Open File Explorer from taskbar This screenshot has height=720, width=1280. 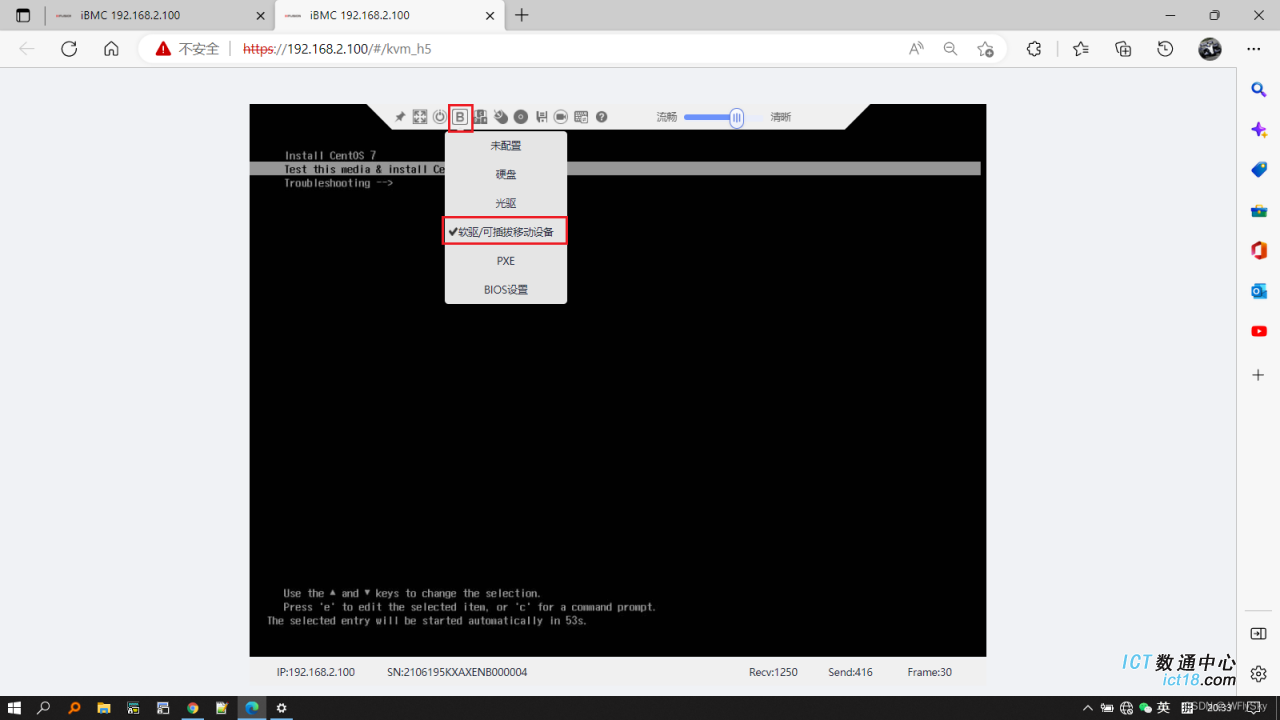pos(103,708)
